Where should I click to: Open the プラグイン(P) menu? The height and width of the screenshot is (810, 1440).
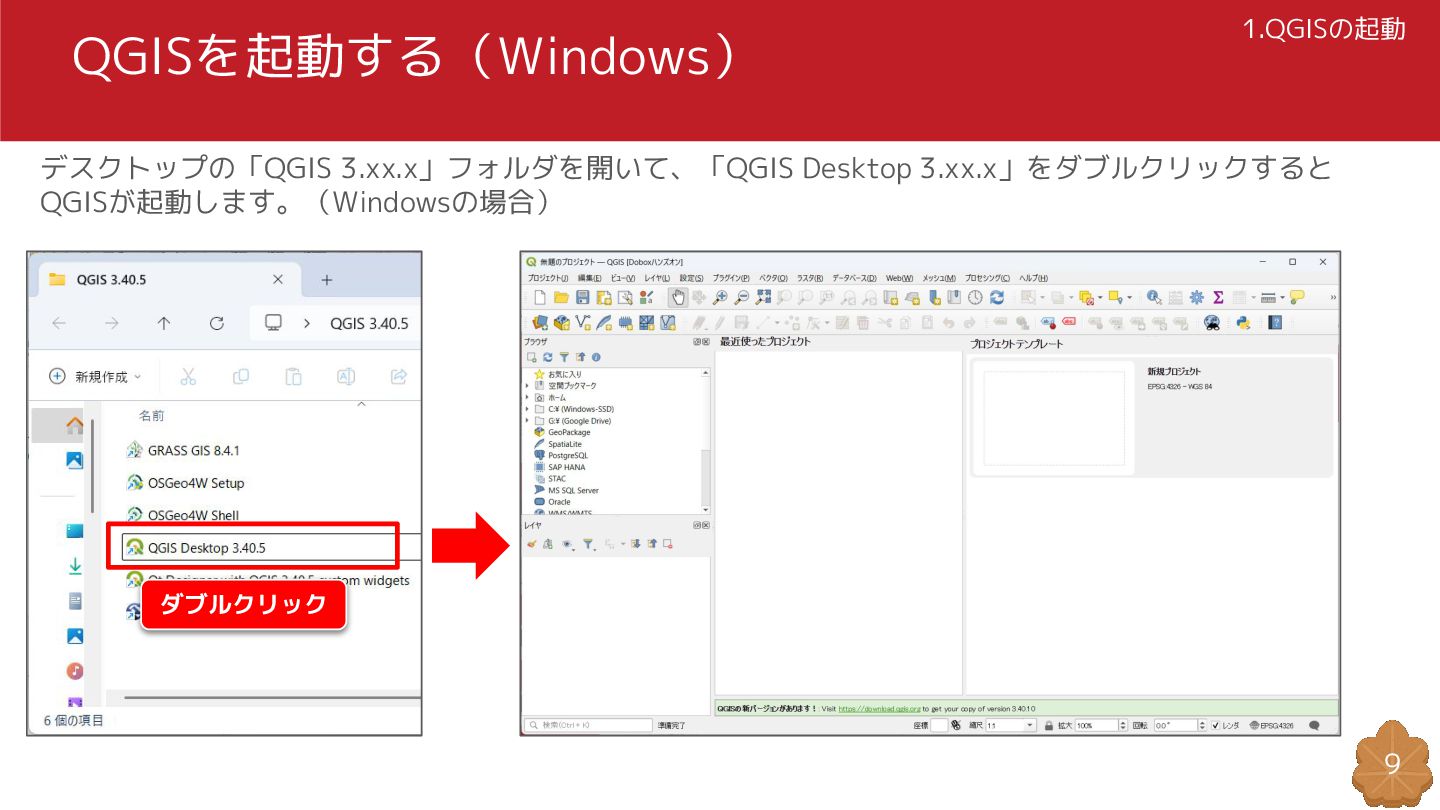(731, 278)
